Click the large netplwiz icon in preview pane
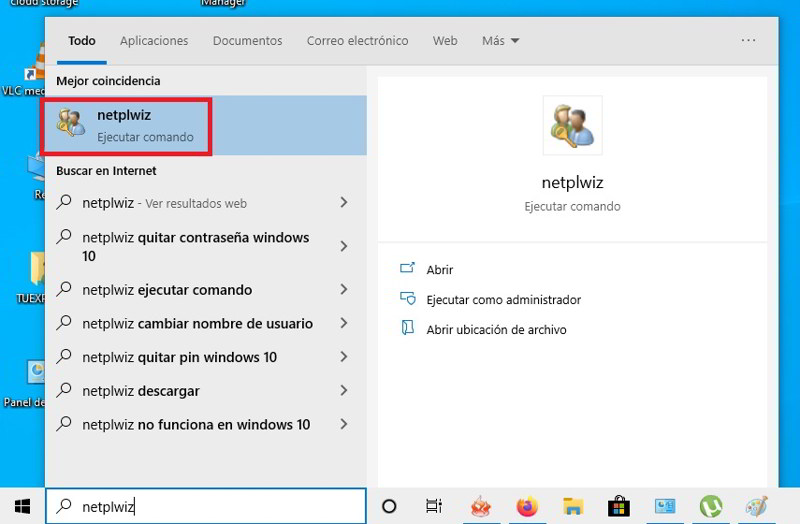 point(572,126)
